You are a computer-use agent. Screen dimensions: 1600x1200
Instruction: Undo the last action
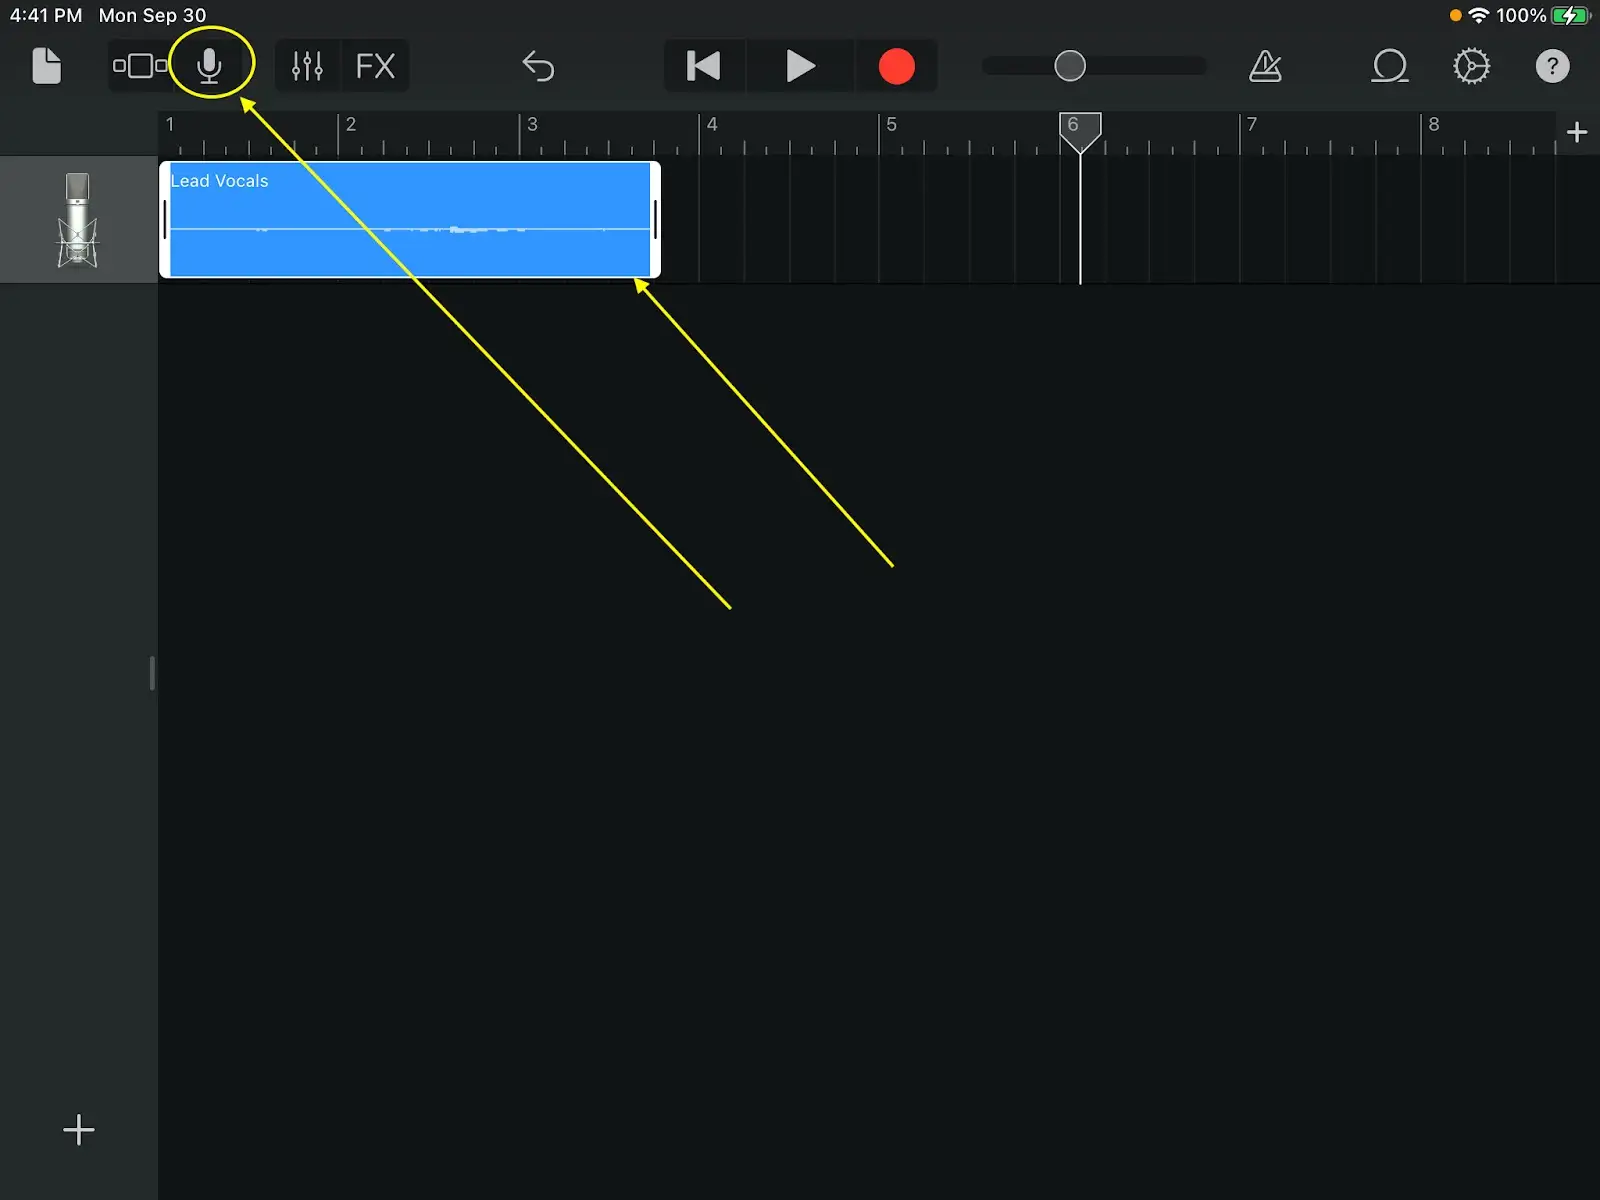[x=538, y=66]
